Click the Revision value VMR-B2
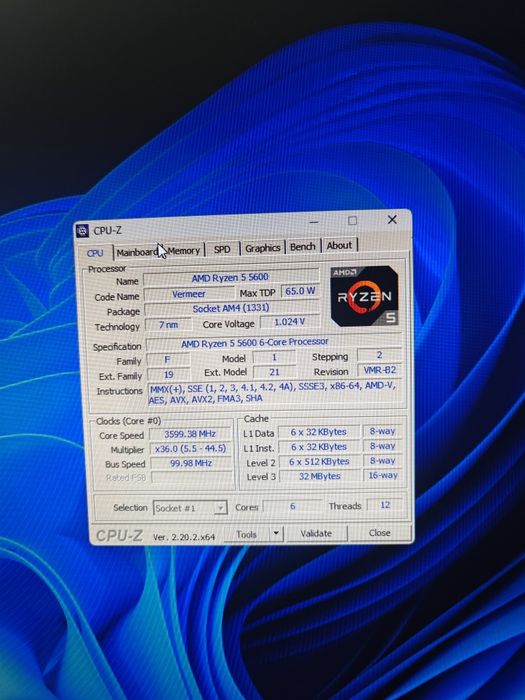The height and width of the screenshot is (700, 525). [379, 370]
